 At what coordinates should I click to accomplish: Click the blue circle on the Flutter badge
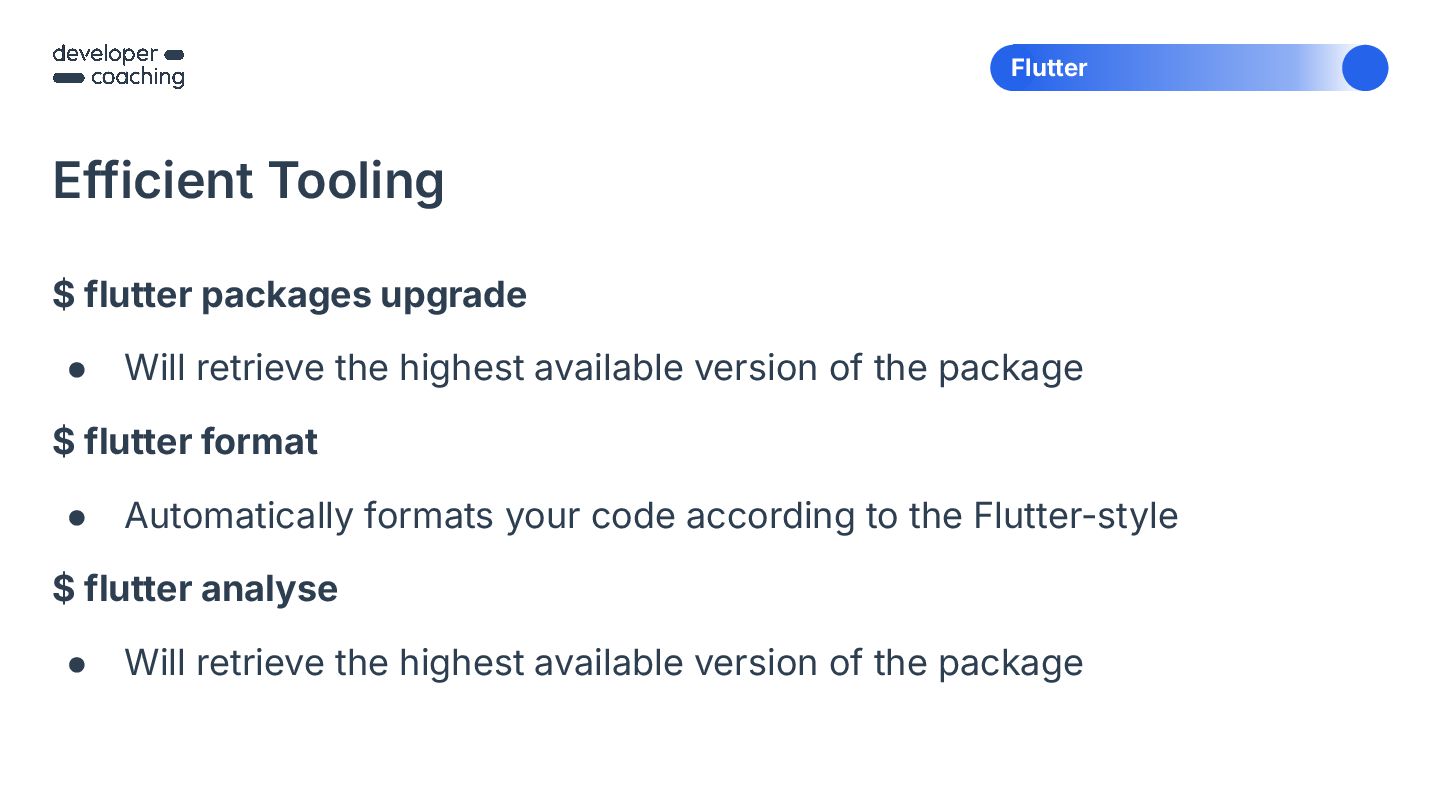1364,68
